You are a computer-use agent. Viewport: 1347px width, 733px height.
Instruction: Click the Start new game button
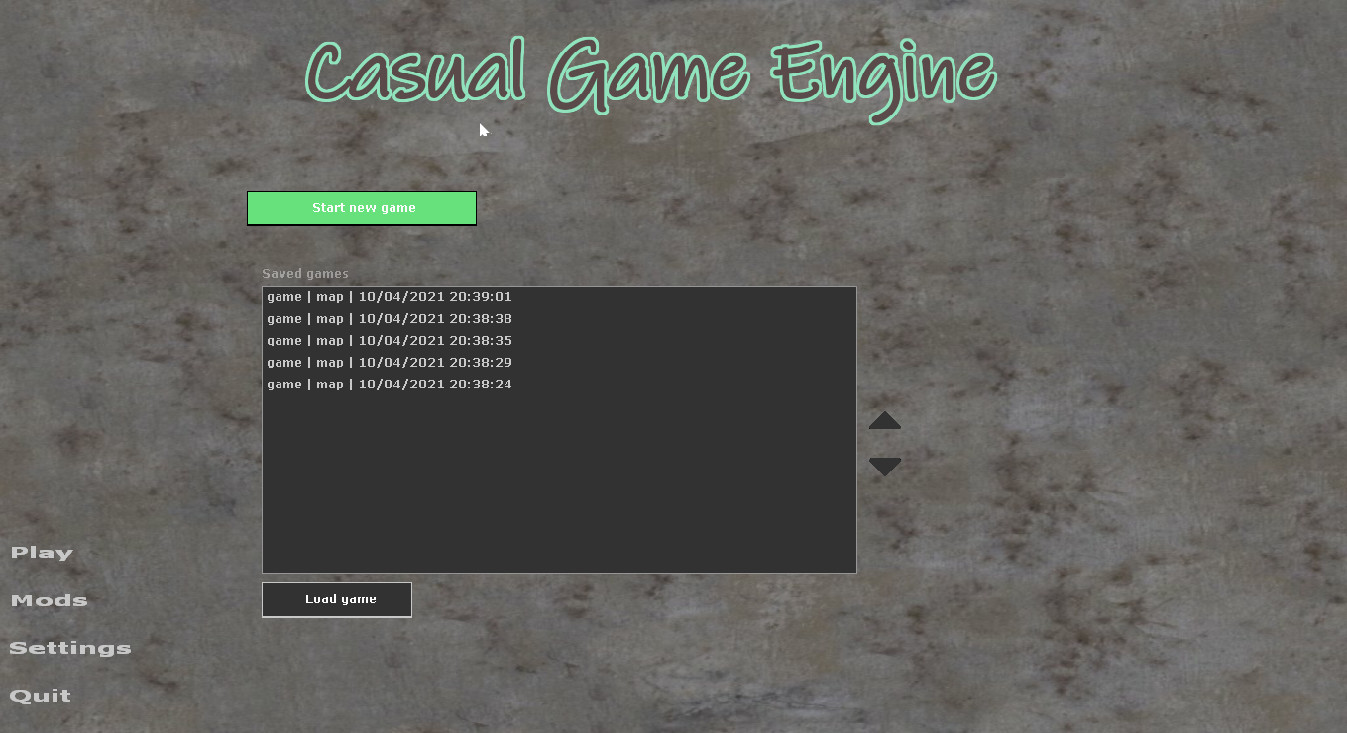pyautogui.click(x=361, y=208)
